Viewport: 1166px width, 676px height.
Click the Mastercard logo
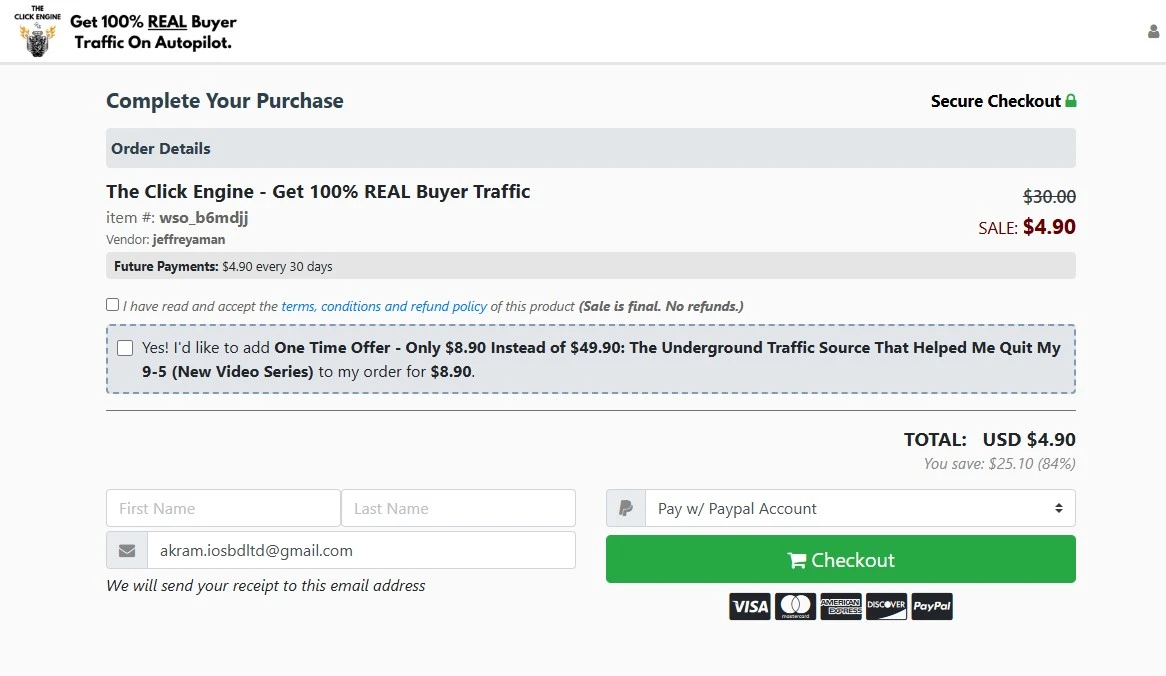click(x=795, y=606)
